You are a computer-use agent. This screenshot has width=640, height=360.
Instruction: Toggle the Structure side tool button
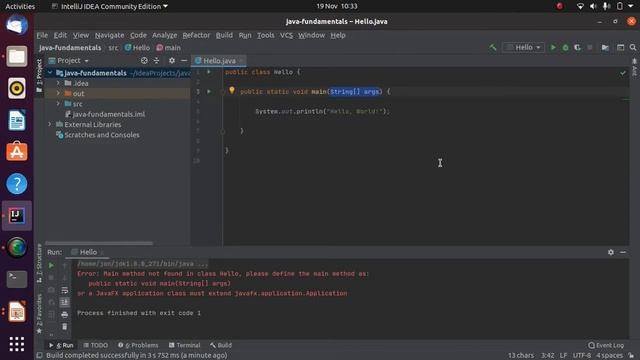(39, 264)
